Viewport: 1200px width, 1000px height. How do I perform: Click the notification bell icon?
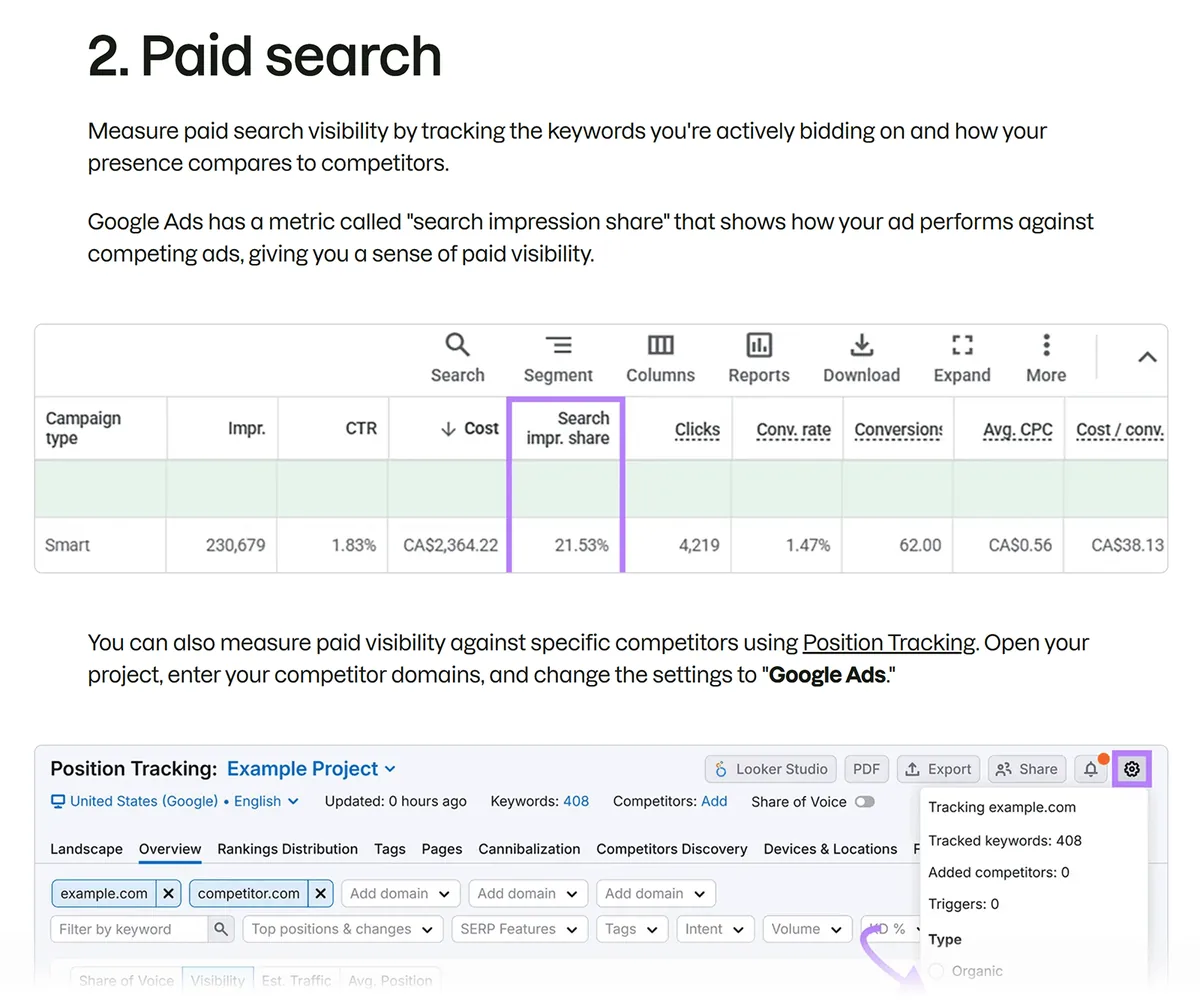(1091, 769)
